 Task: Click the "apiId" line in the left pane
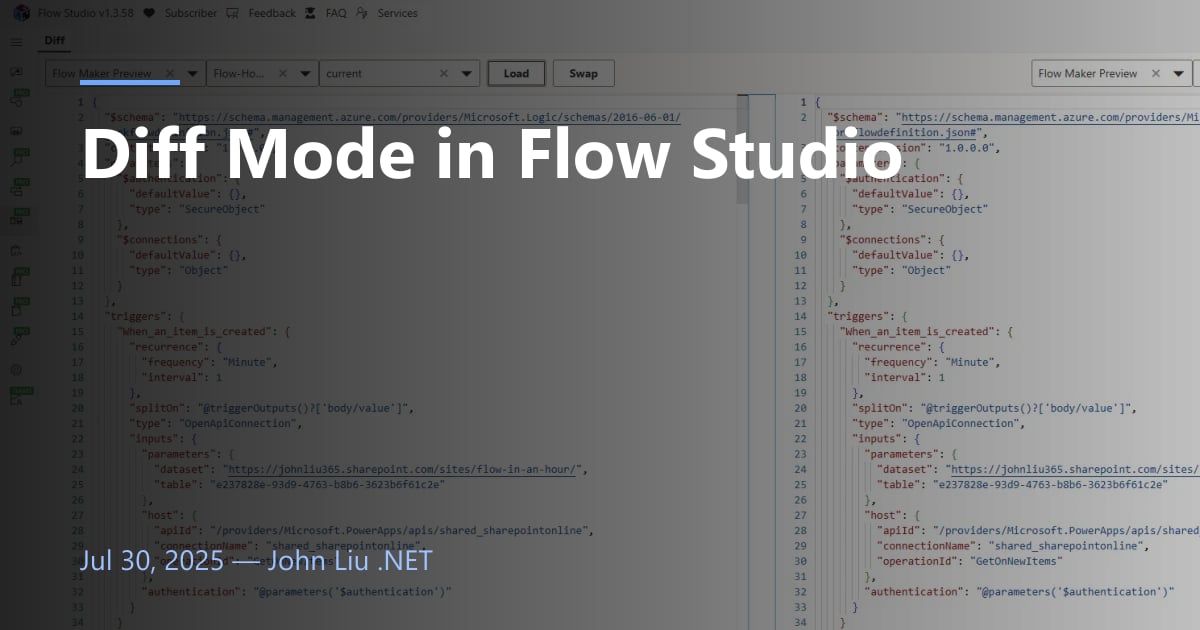373,530
